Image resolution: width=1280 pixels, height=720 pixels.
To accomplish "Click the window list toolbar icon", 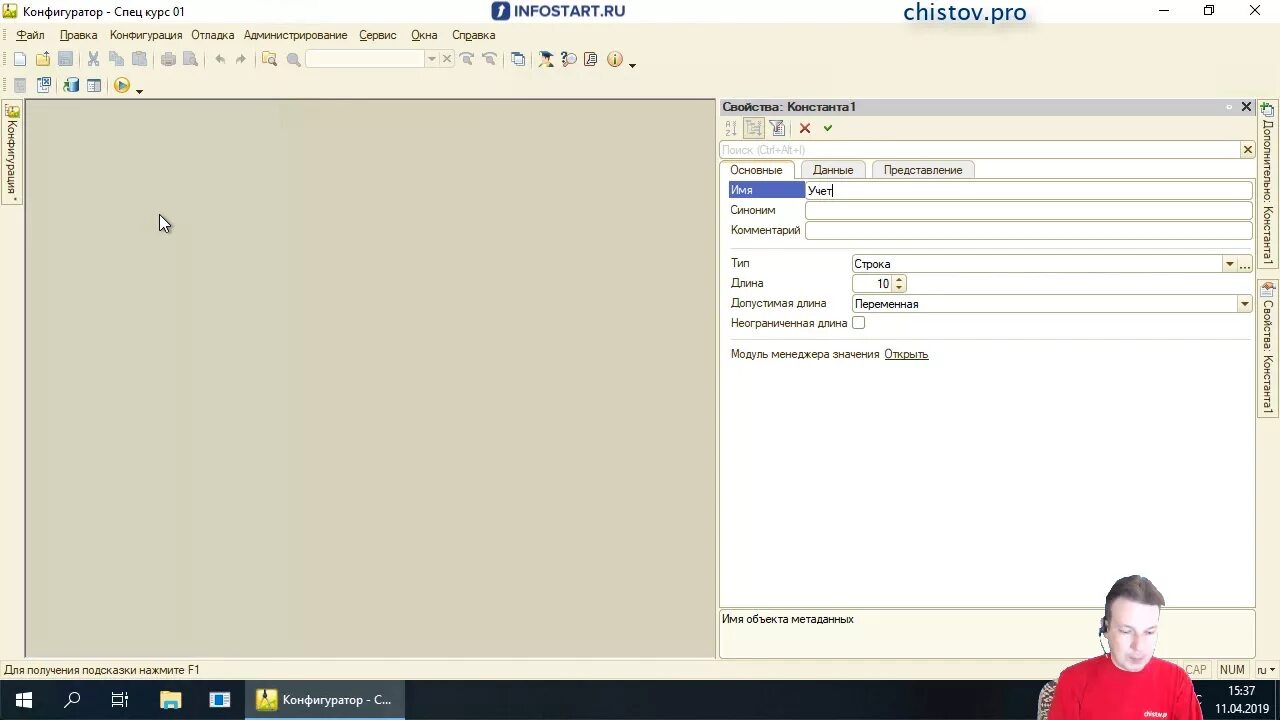I will [x=517, y=59].
